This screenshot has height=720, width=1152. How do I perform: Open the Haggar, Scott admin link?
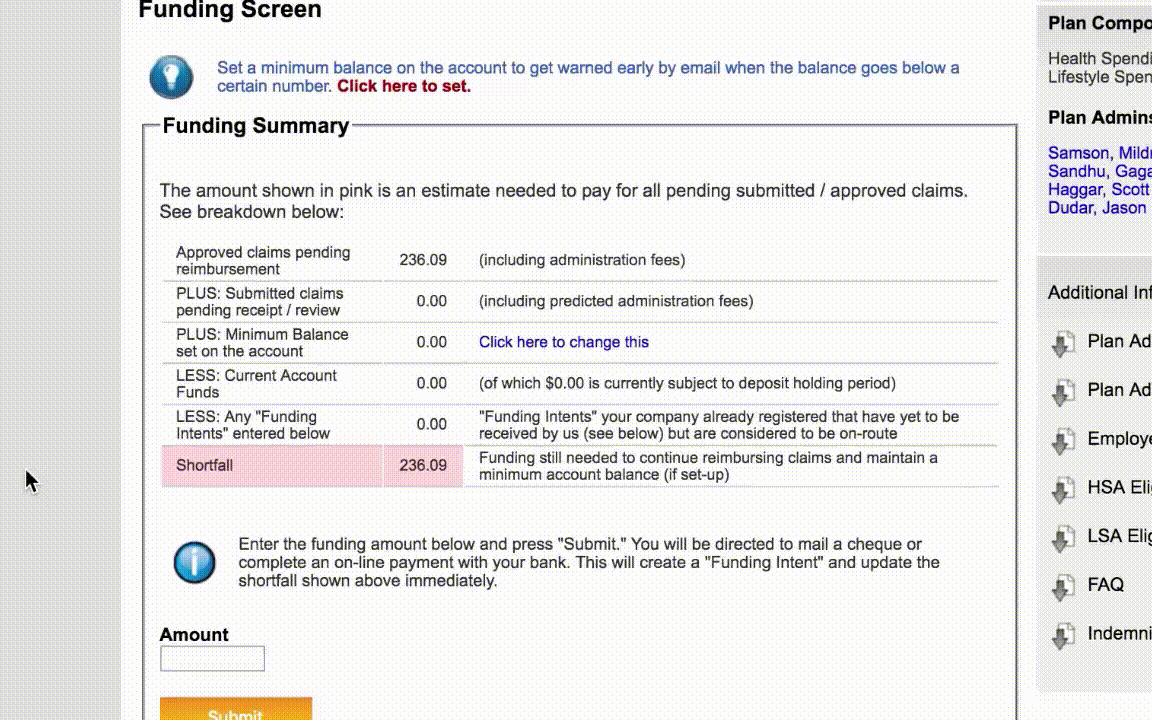coord(1098,190)
